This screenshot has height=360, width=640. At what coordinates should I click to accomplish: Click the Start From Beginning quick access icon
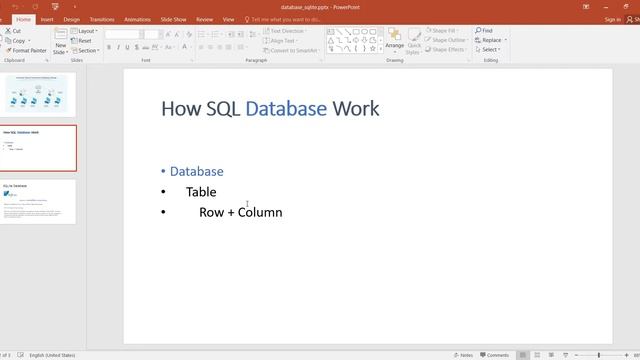(x=55, y=7)
